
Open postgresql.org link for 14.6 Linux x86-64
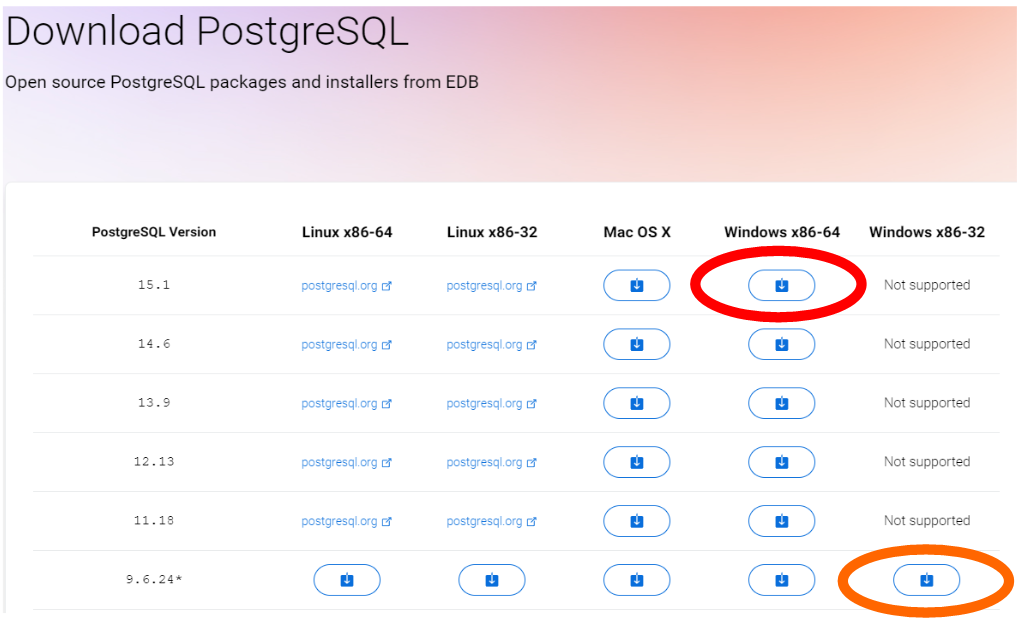[x=346, y=345]
